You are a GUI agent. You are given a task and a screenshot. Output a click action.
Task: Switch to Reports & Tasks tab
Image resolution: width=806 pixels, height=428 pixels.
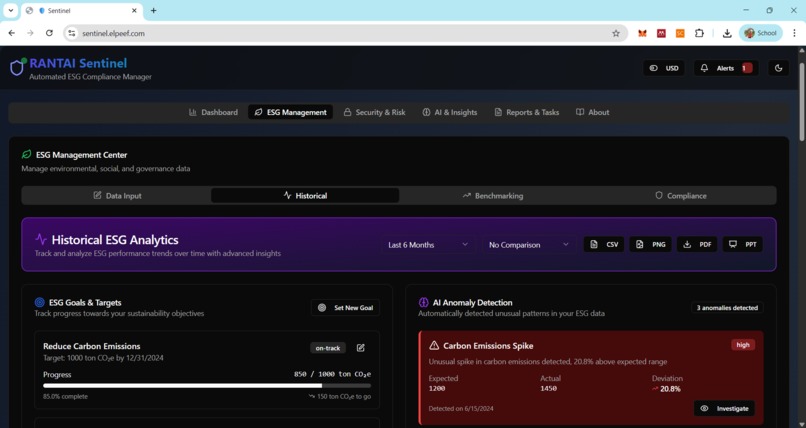pyautogui.click(x=526, y=112)
